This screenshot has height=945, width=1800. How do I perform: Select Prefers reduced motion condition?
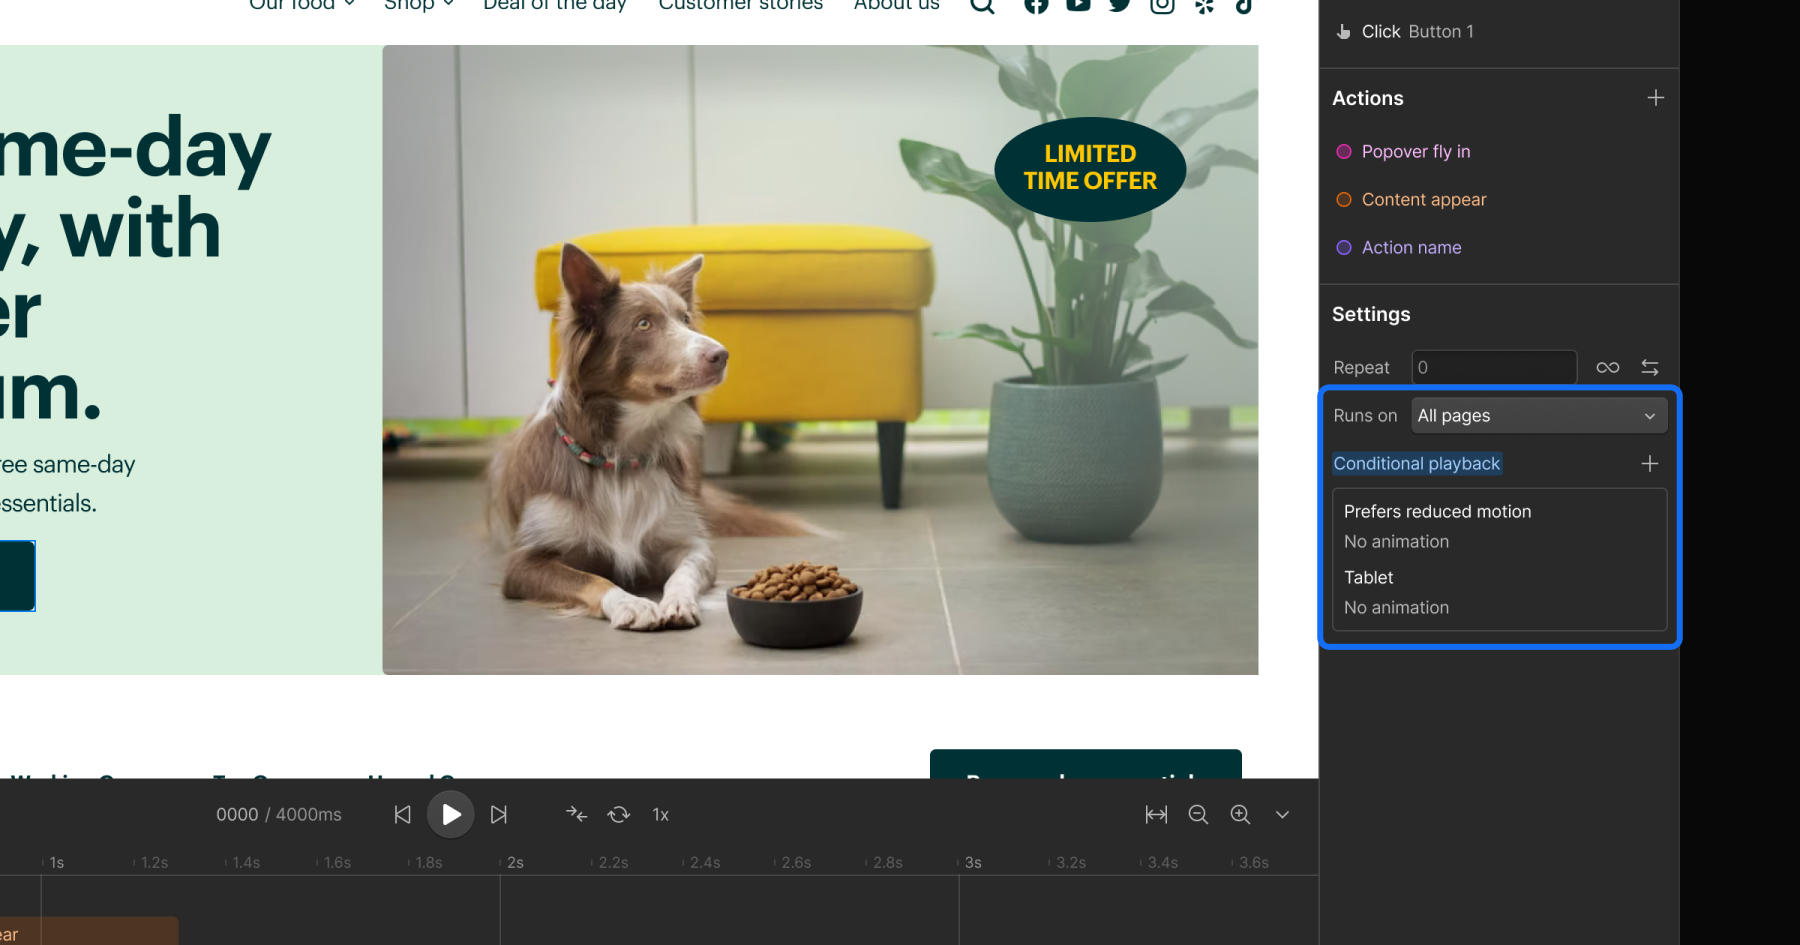coord(1437,512)
